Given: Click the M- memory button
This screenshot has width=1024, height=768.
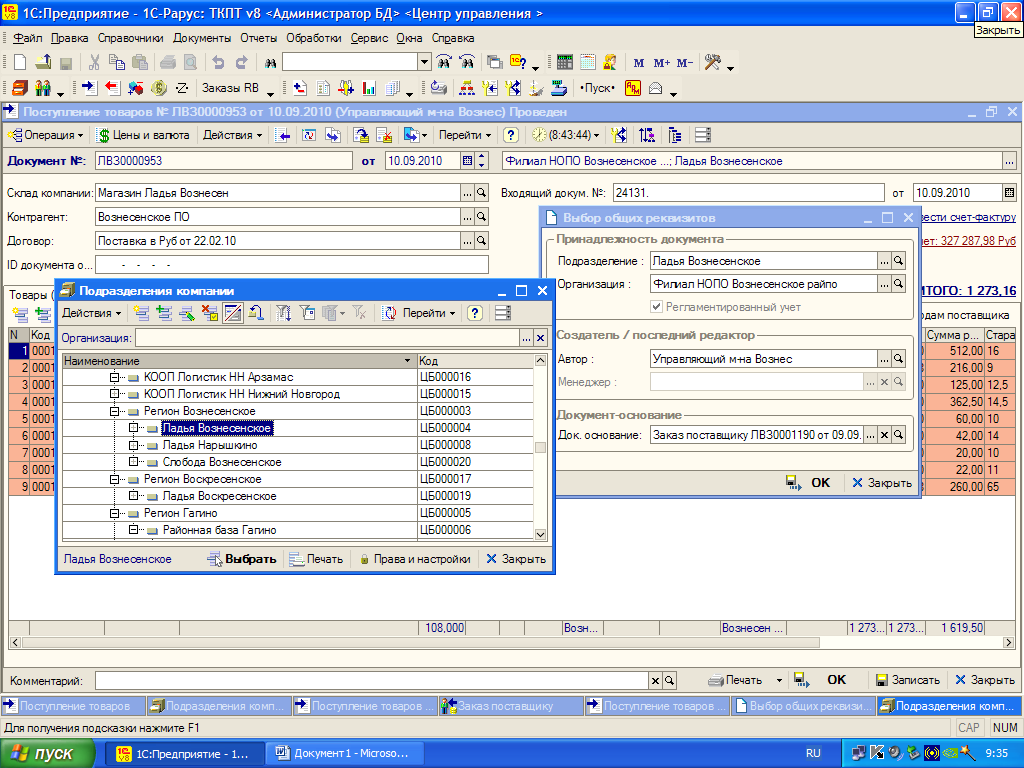Looking at the screenshot, I should tap(684, 63).
